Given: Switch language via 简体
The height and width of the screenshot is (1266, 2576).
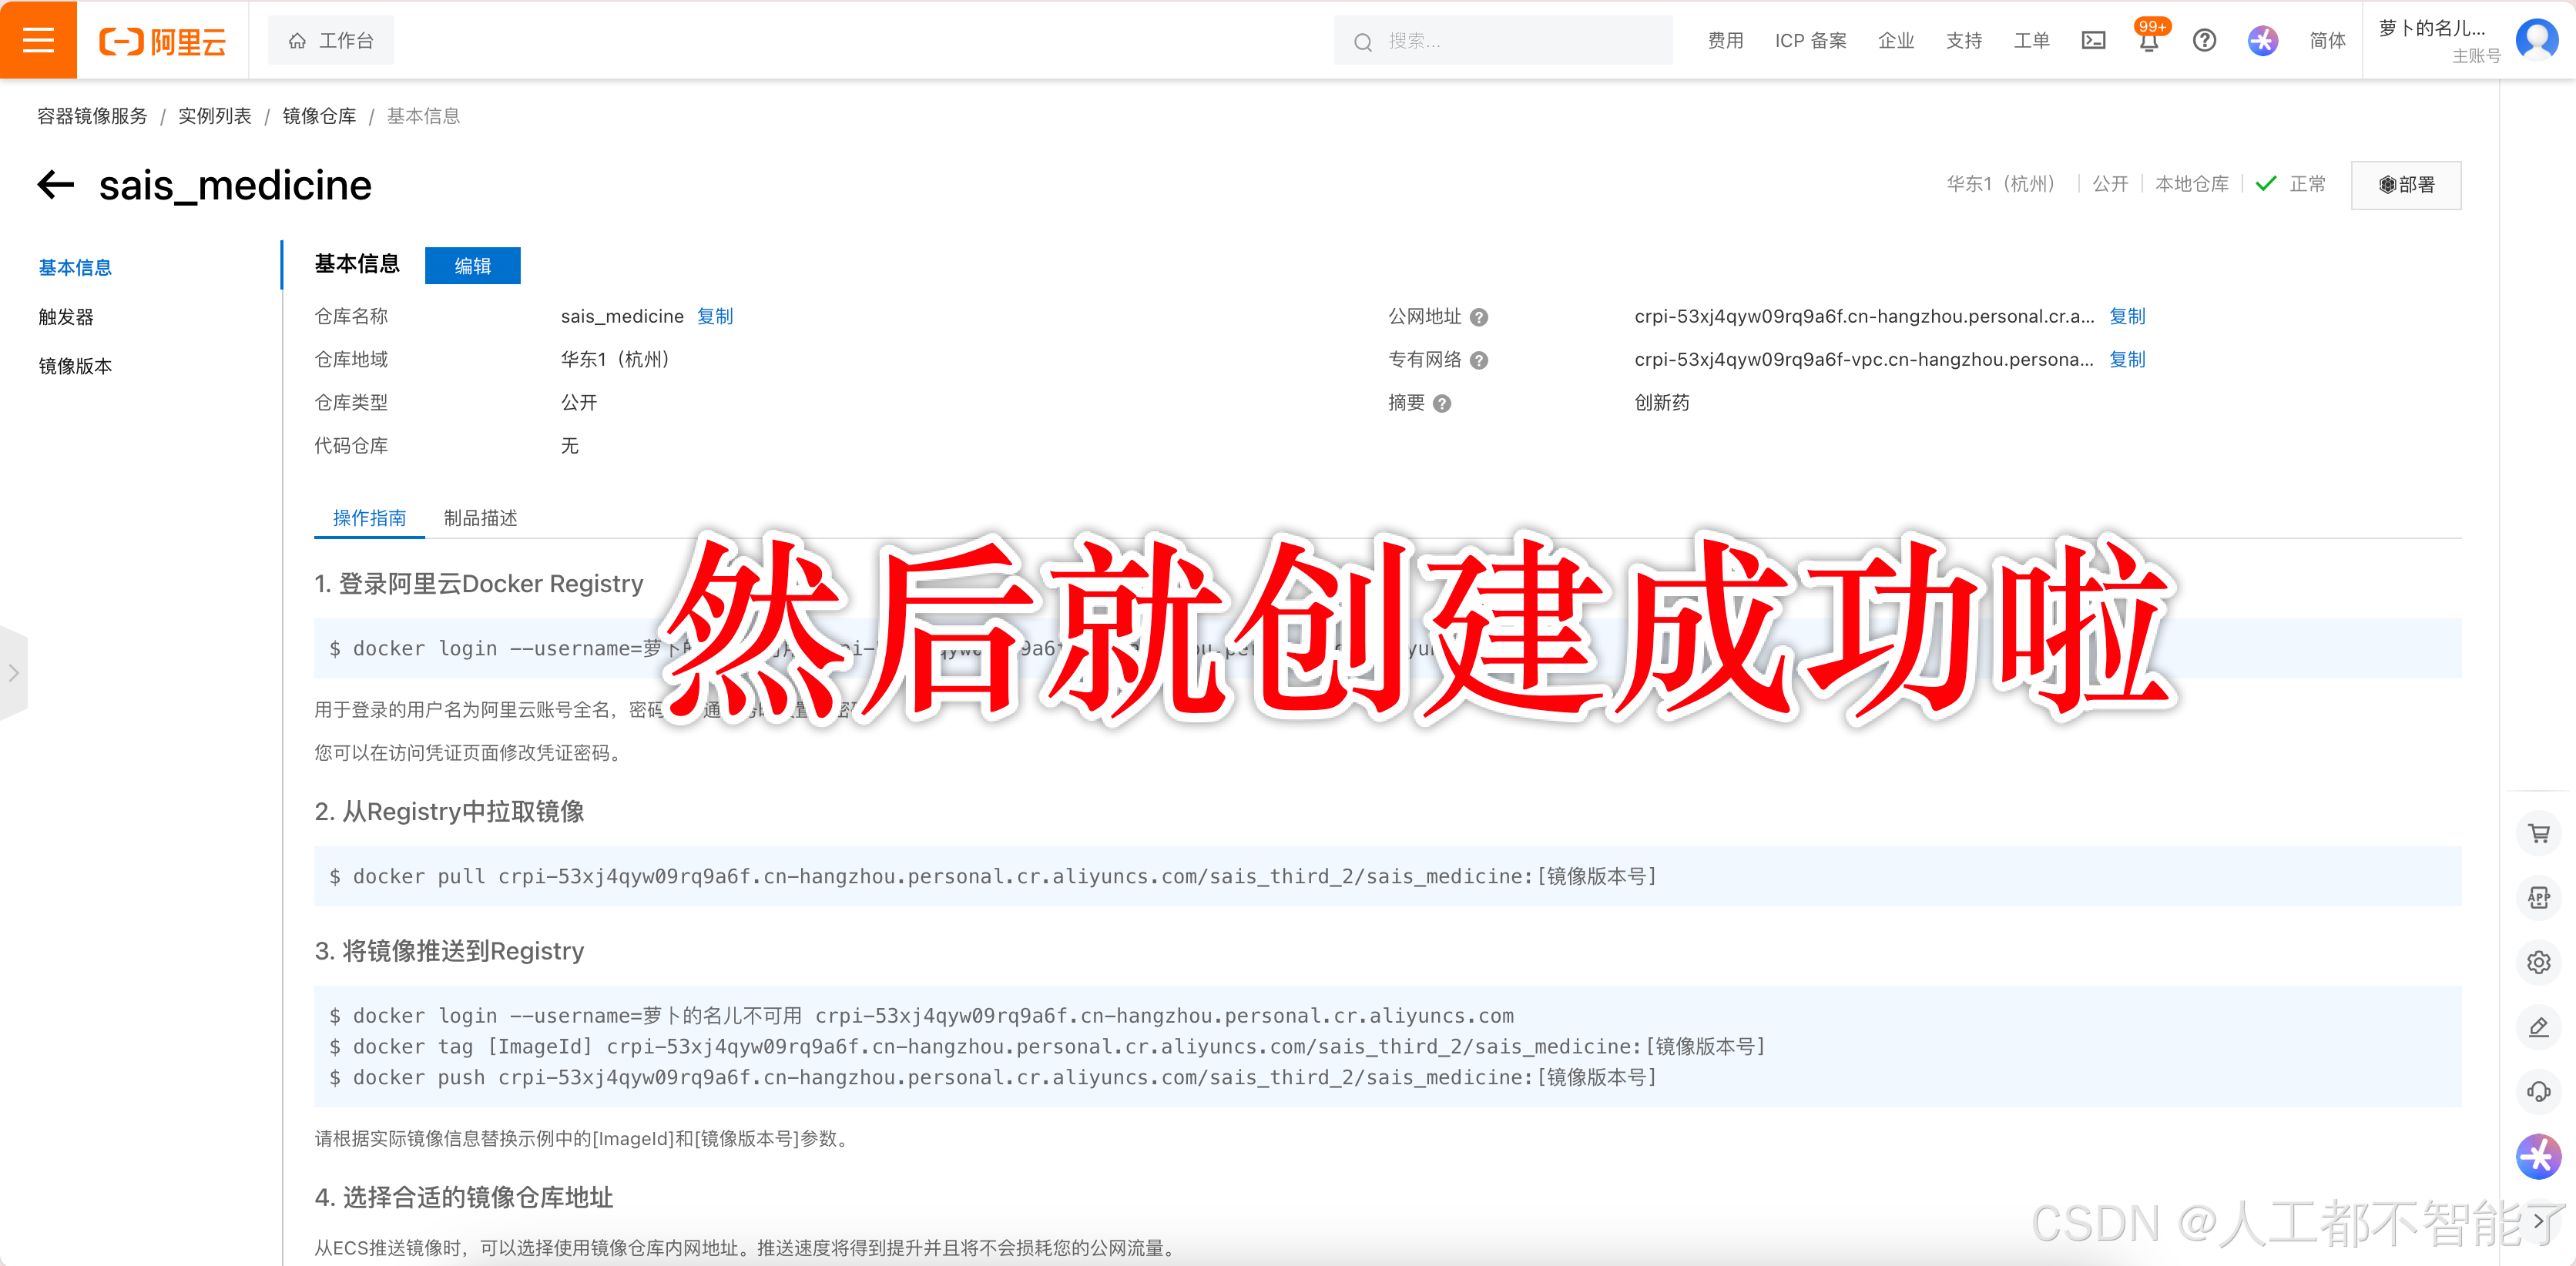Looking at the screenshot, I should [2328, 41].
